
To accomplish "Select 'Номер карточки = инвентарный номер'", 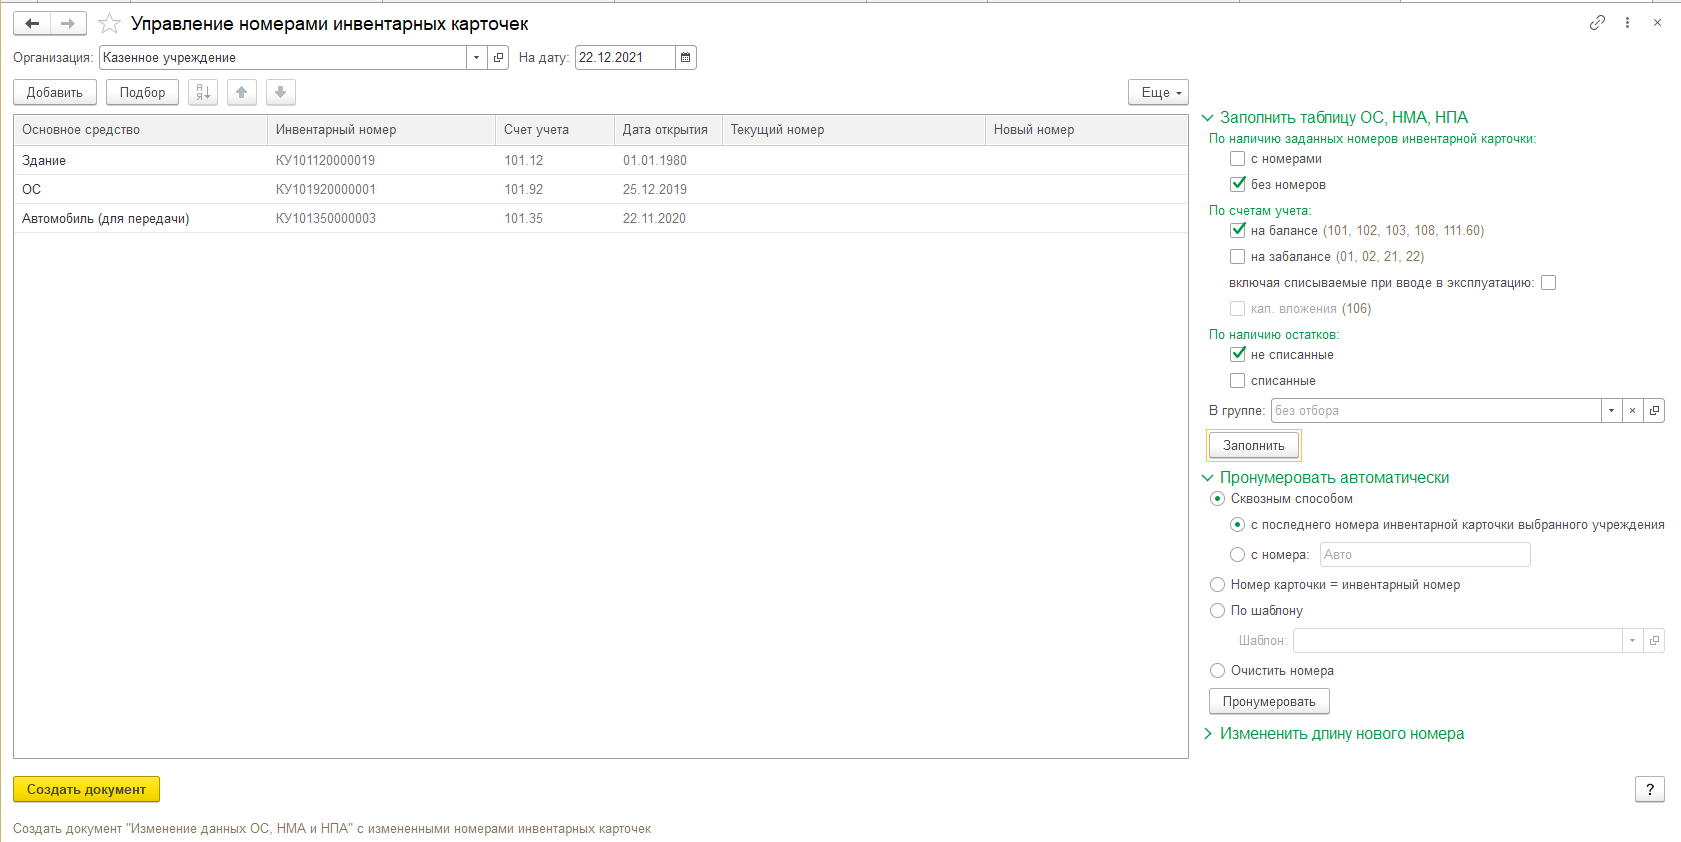I will (1217, 585).
